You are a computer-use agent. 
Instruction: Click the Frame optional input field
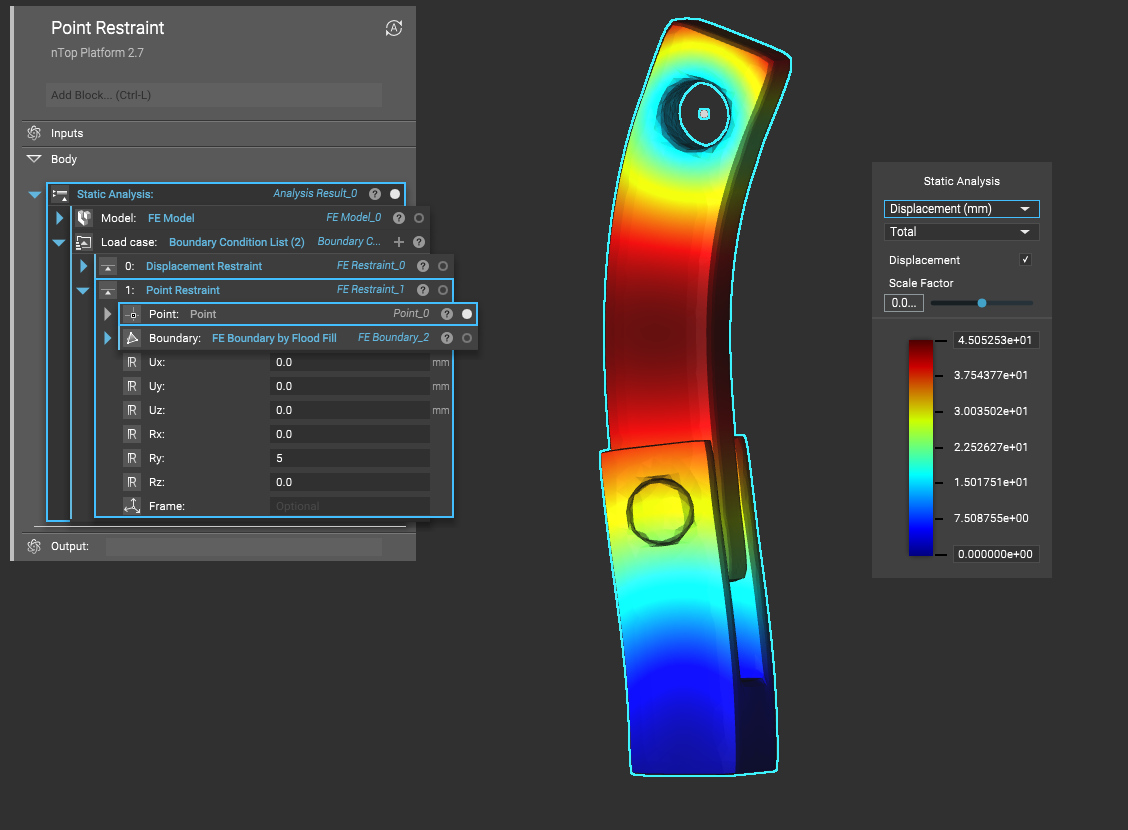pos(350,506)
